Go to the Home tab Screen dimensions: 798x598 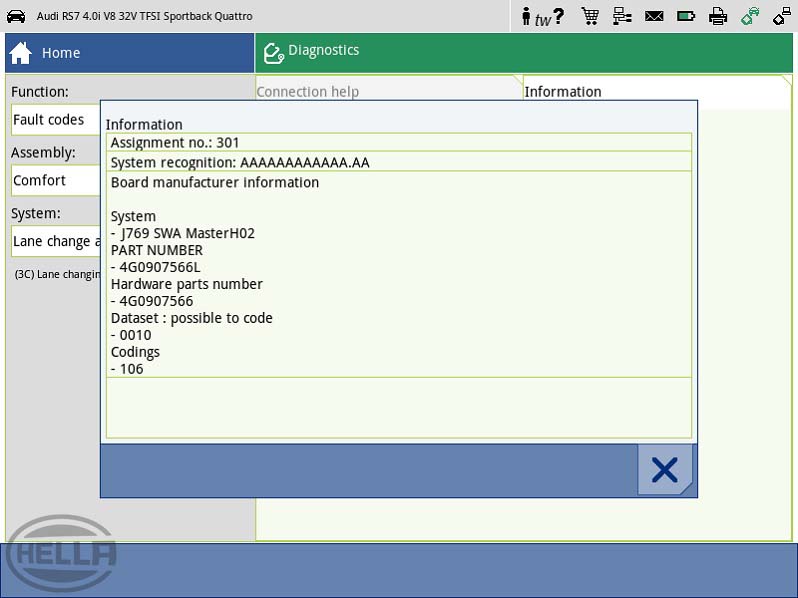[x=130, y=53]
